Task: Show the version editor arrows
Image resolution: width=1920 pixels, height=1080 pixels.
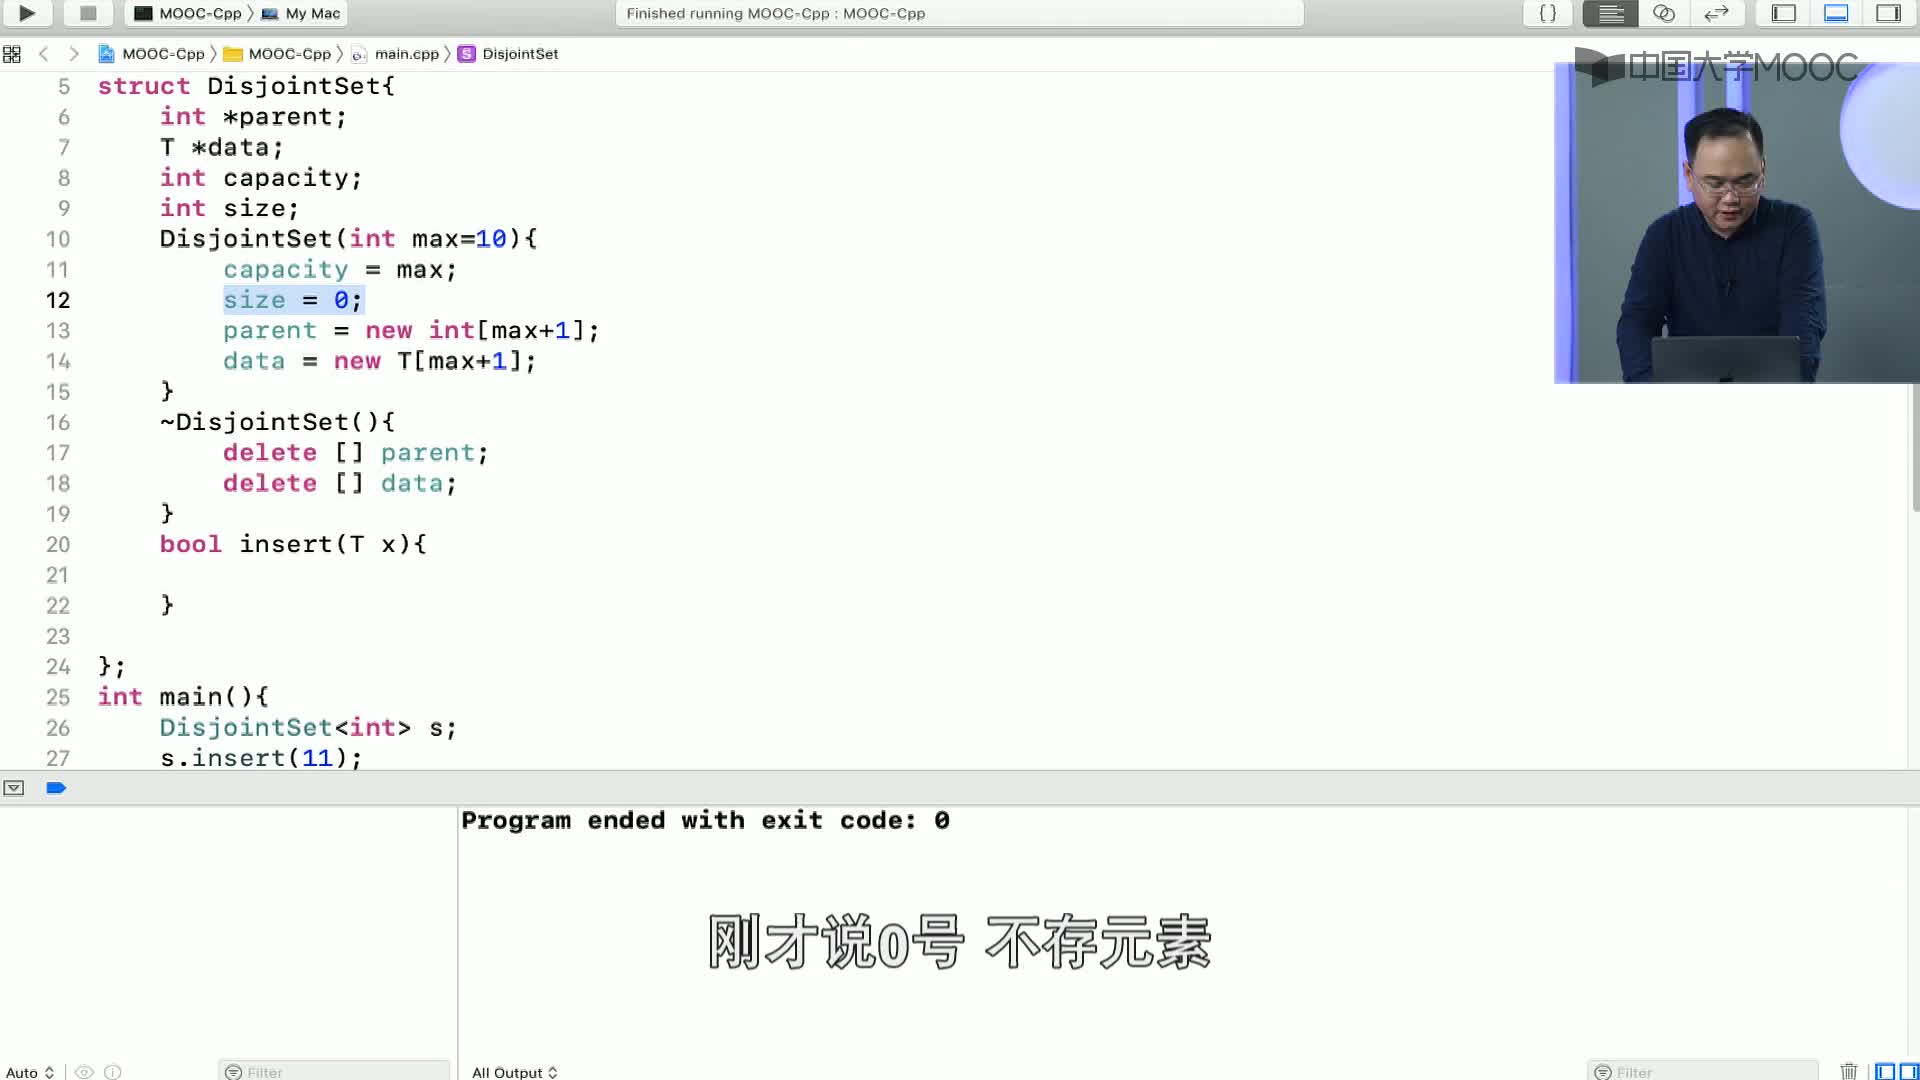Action: 1716,13
